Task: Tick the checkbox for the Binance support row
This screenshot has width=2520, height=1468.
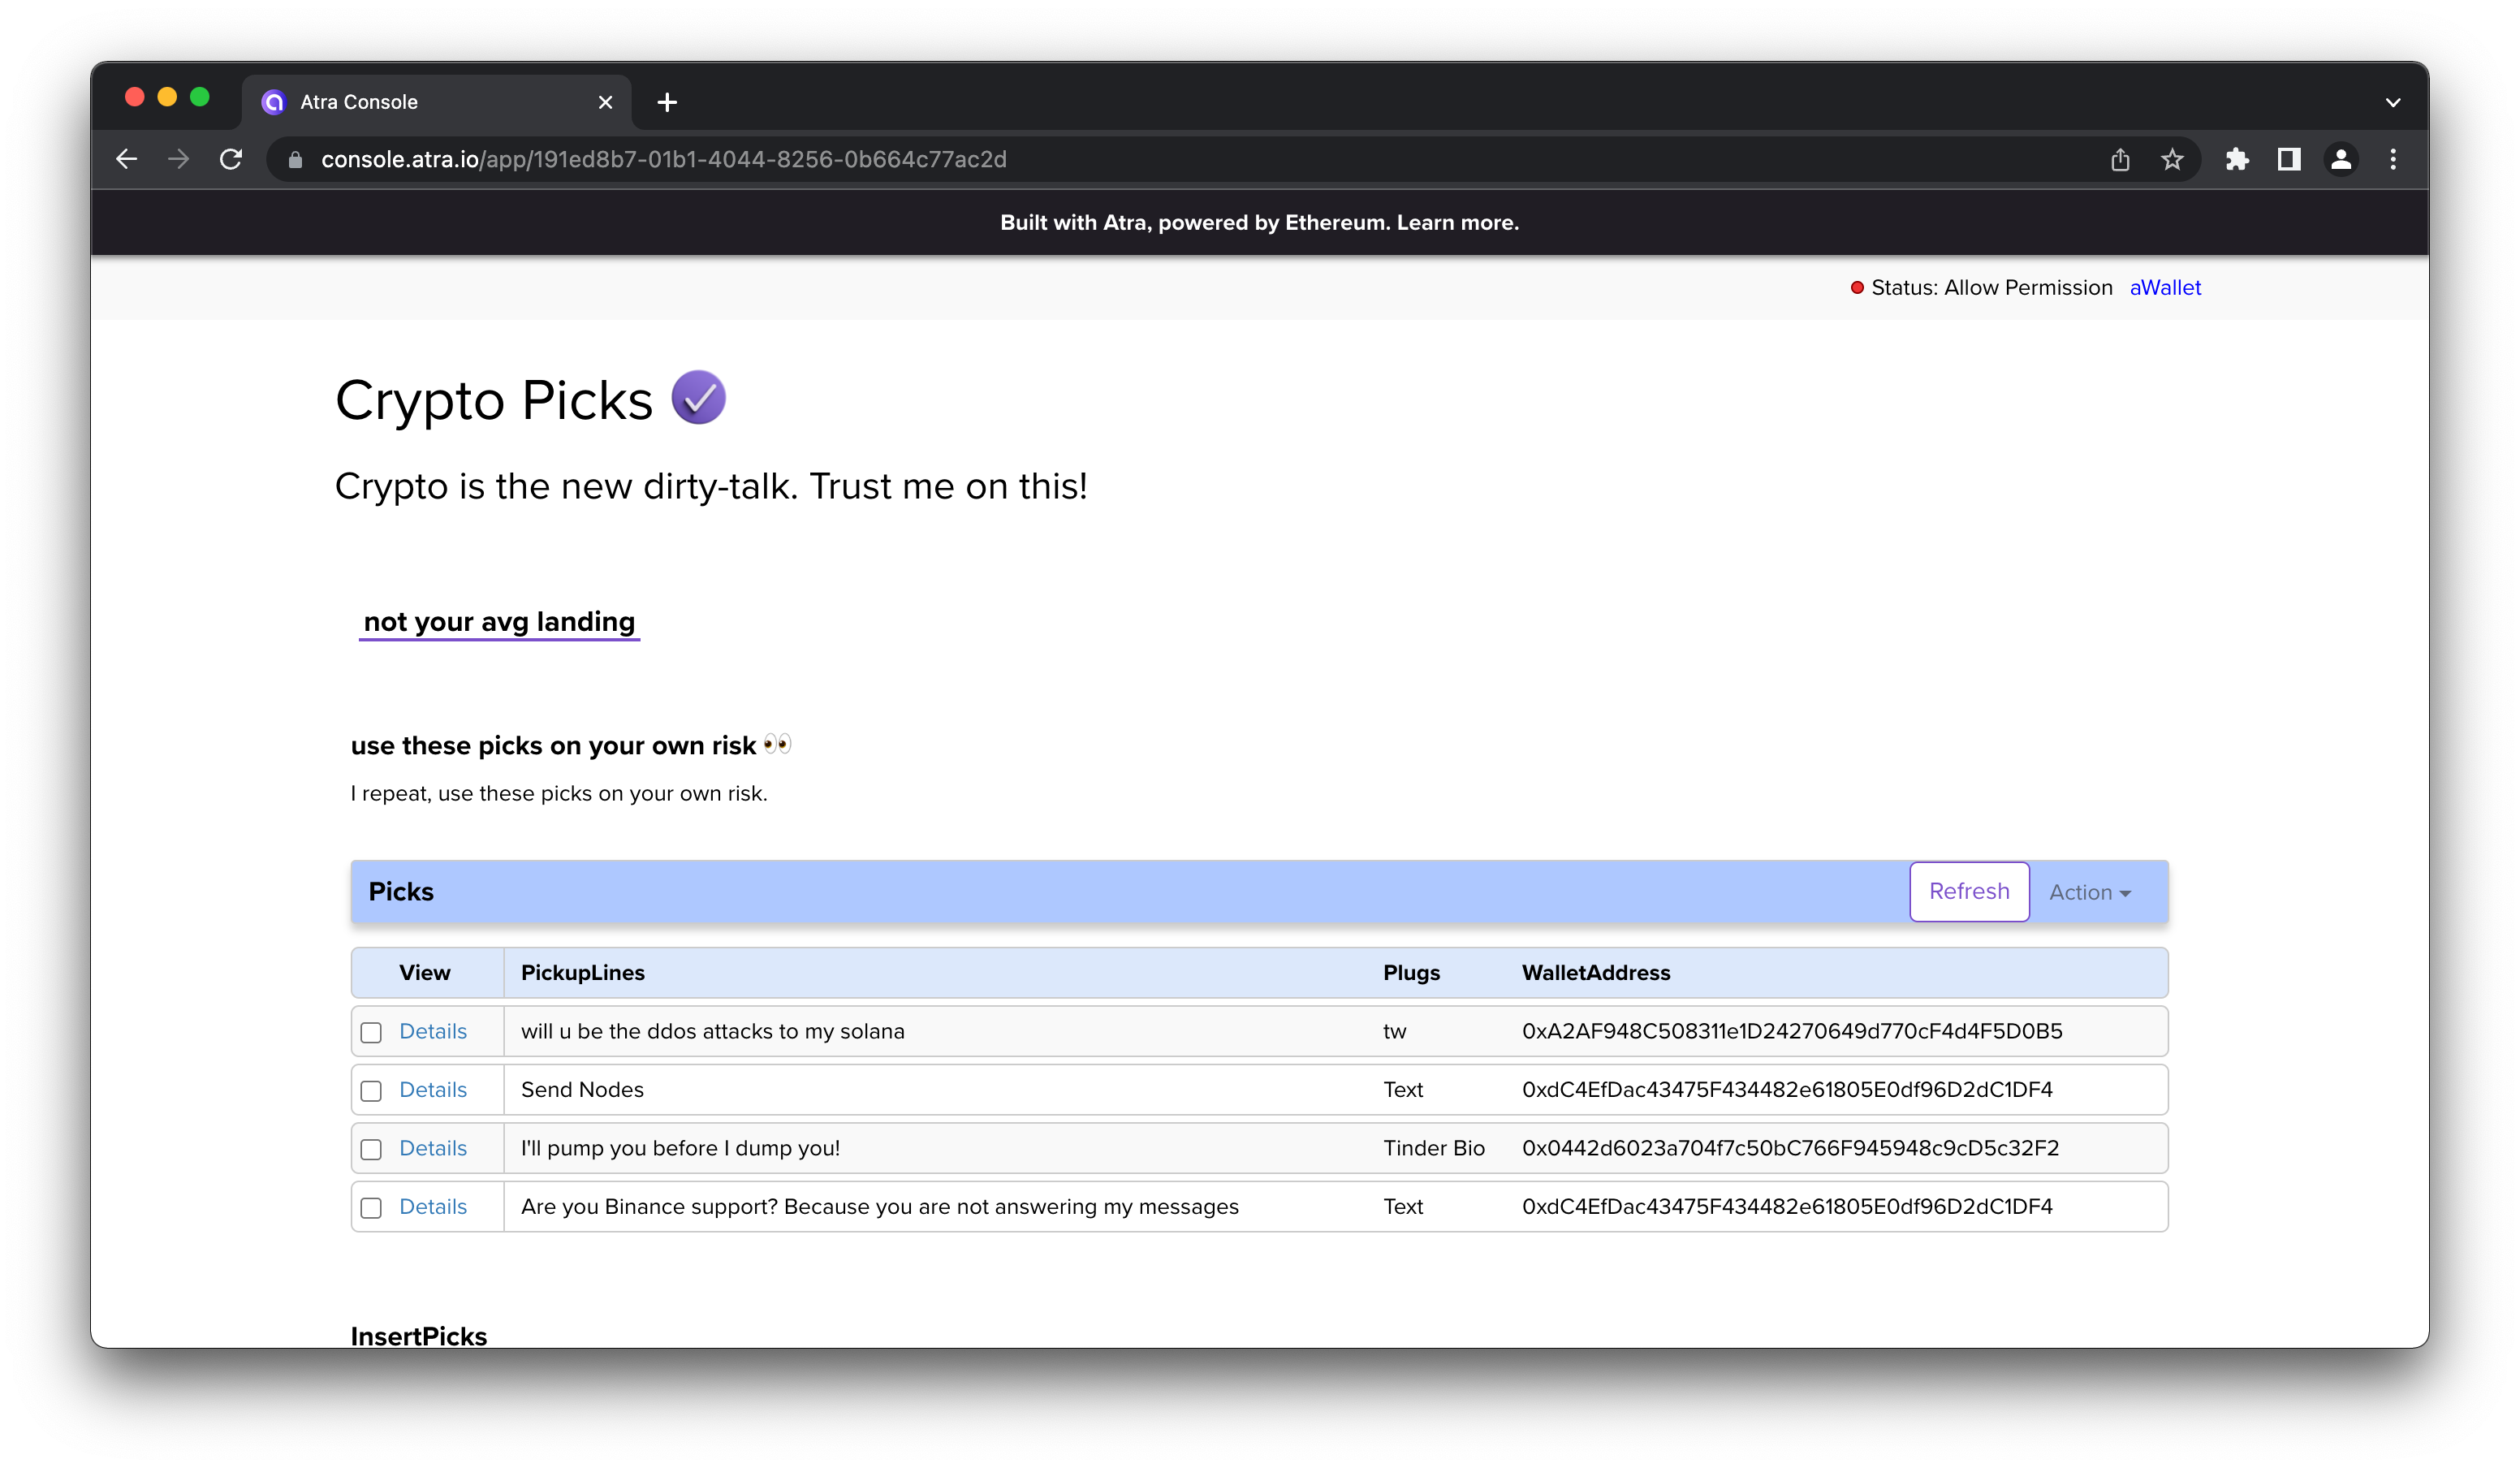Action: [371, 1207]
